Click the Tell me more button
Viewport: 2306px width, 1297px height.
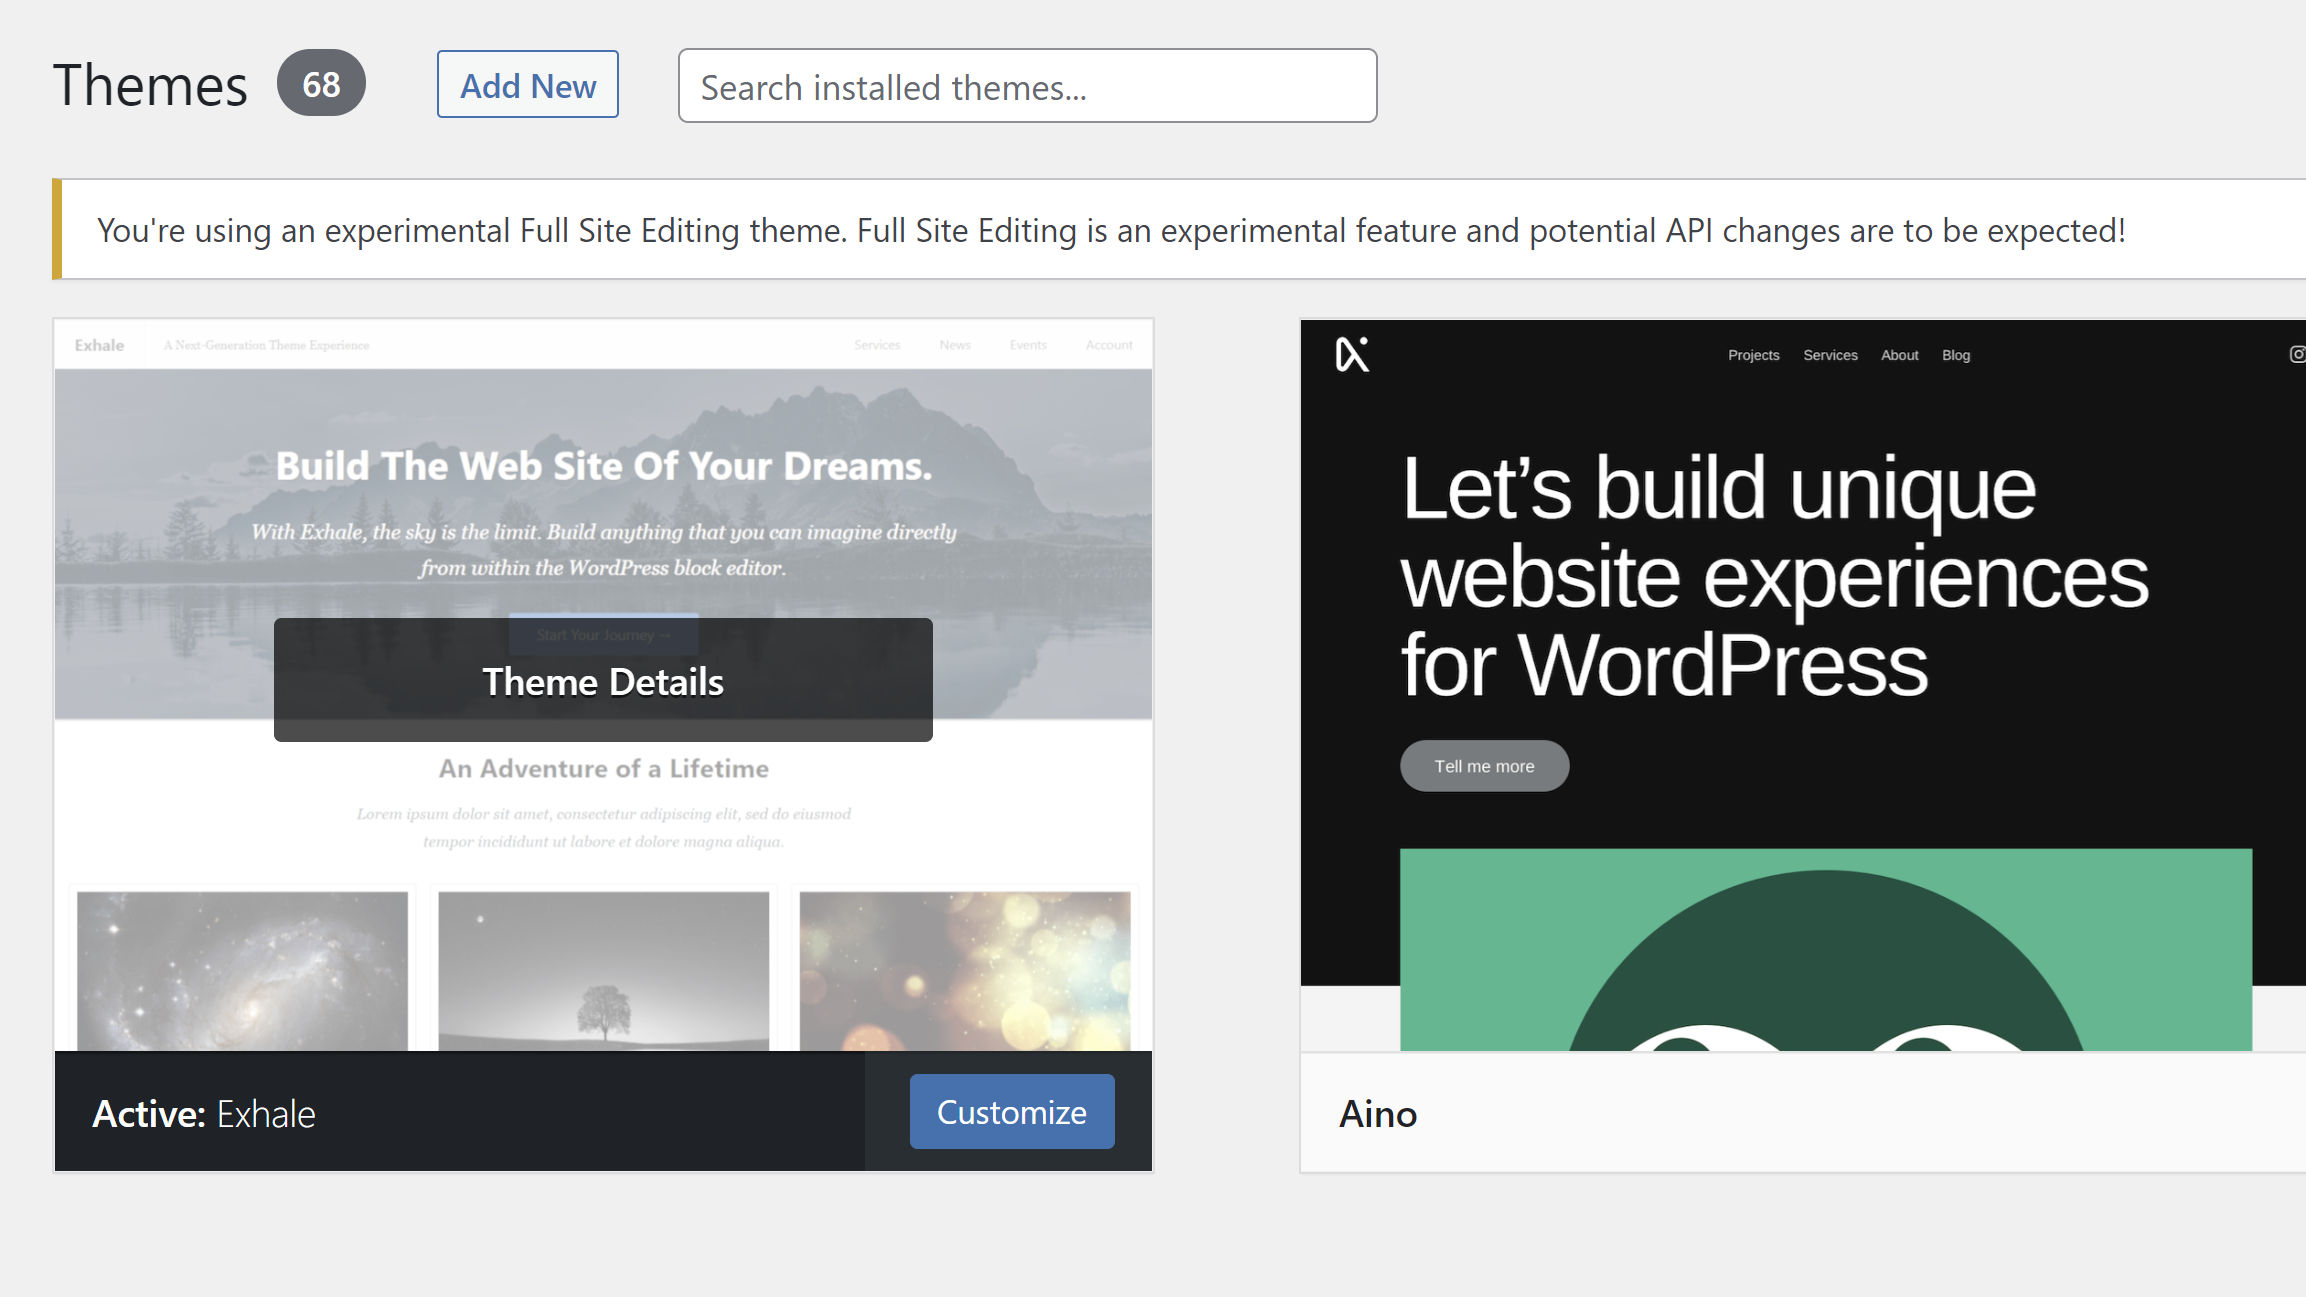(x=1484, y=765)
